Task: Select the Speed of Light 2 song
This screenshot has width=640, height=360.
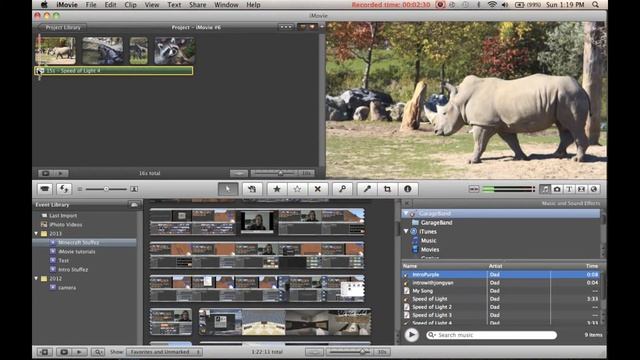Action: point(501,307)
